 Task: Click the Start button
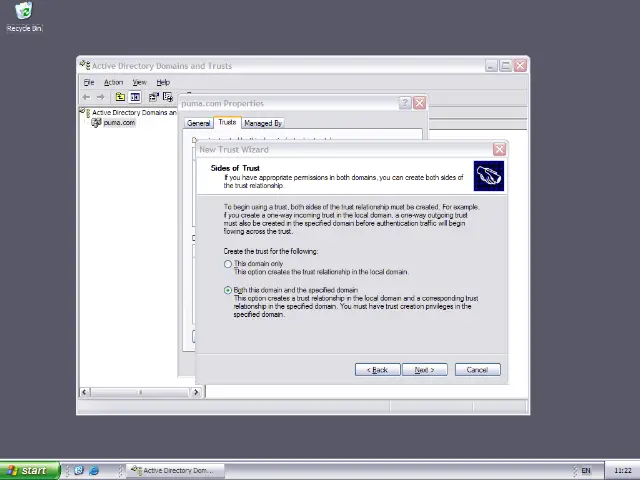click(x=30, y=471)
